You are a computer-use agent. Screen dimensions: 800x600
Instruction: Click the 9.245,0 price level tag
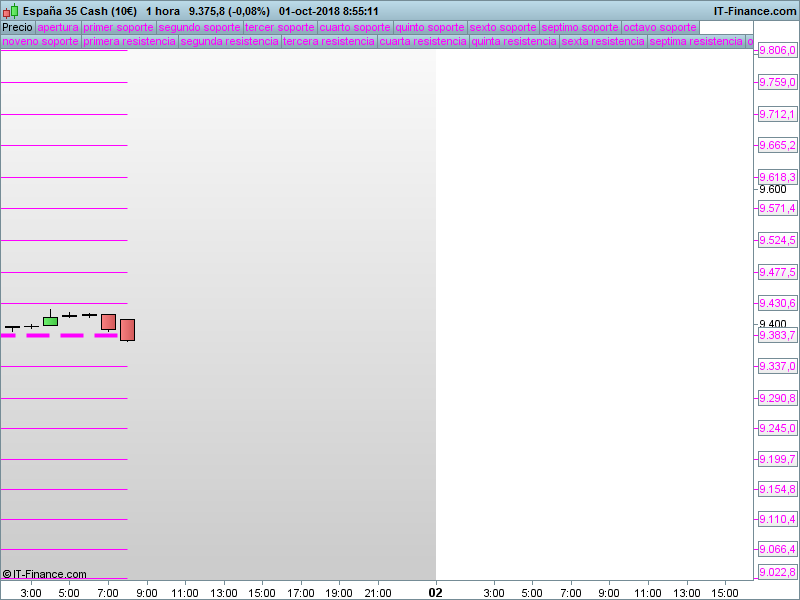777,429
